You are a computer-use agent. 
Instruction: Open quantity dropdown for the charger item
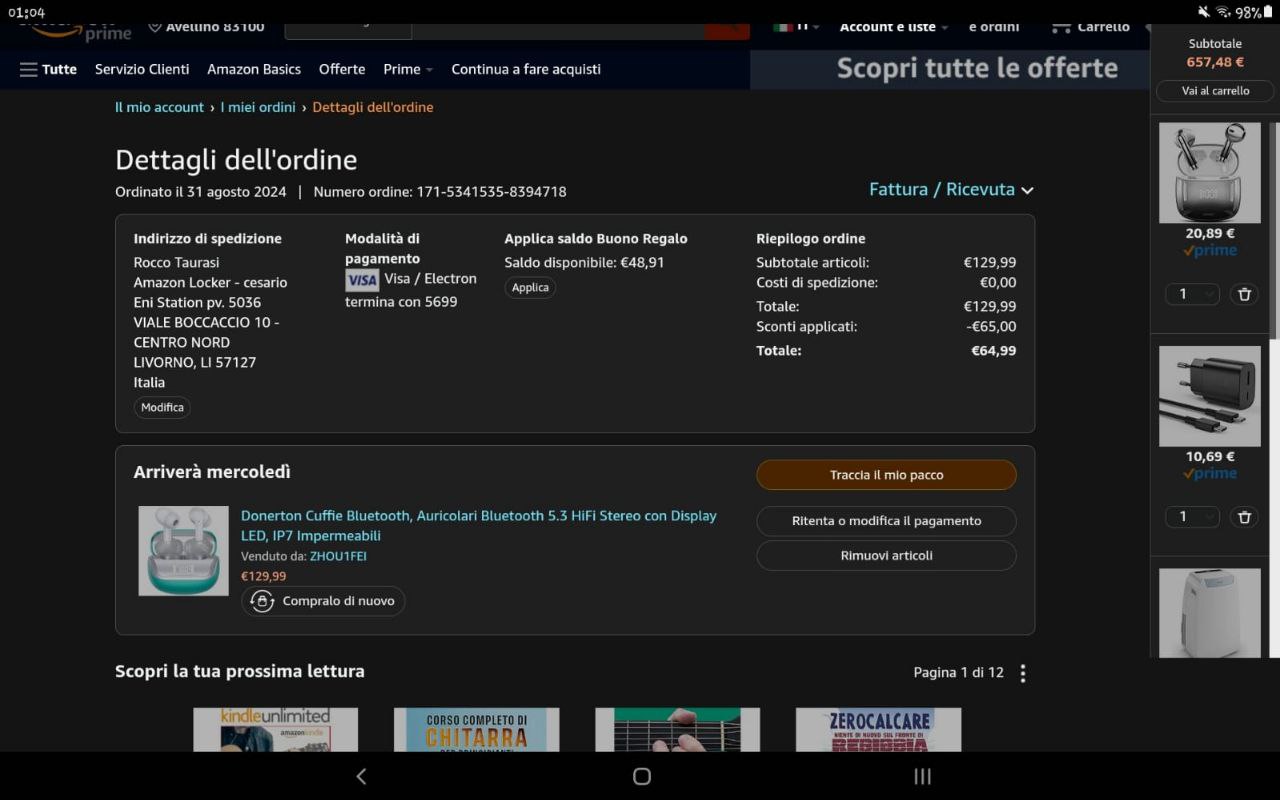click(x=1192, y=517)
